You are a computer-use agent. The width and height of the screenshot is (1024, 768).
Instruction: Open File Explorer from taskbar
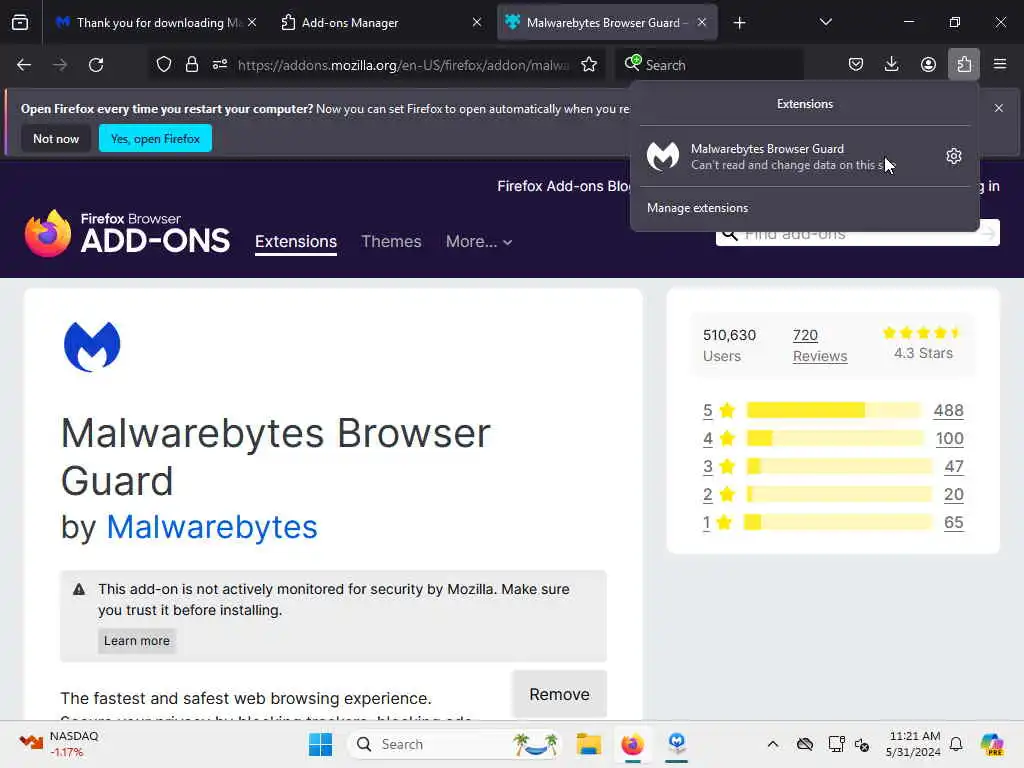coord(588,744)
